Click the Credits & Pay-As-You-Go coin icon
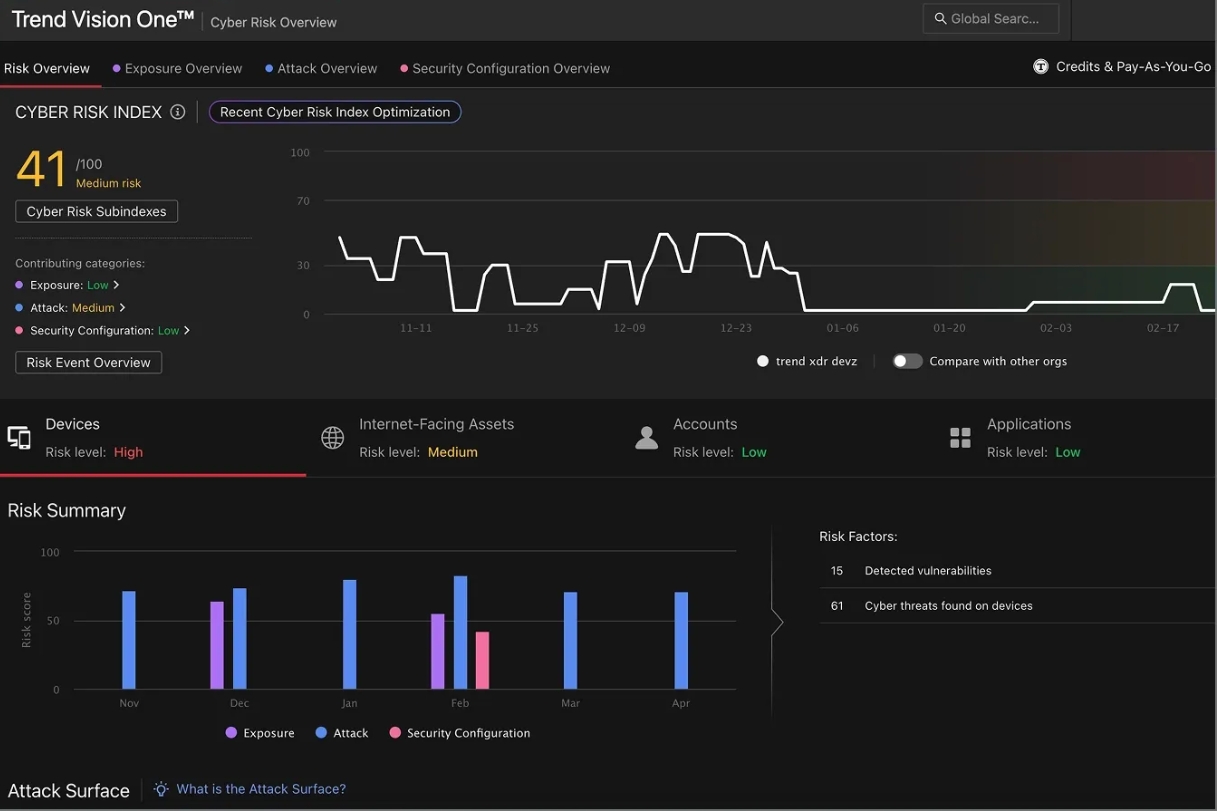 1041,67
